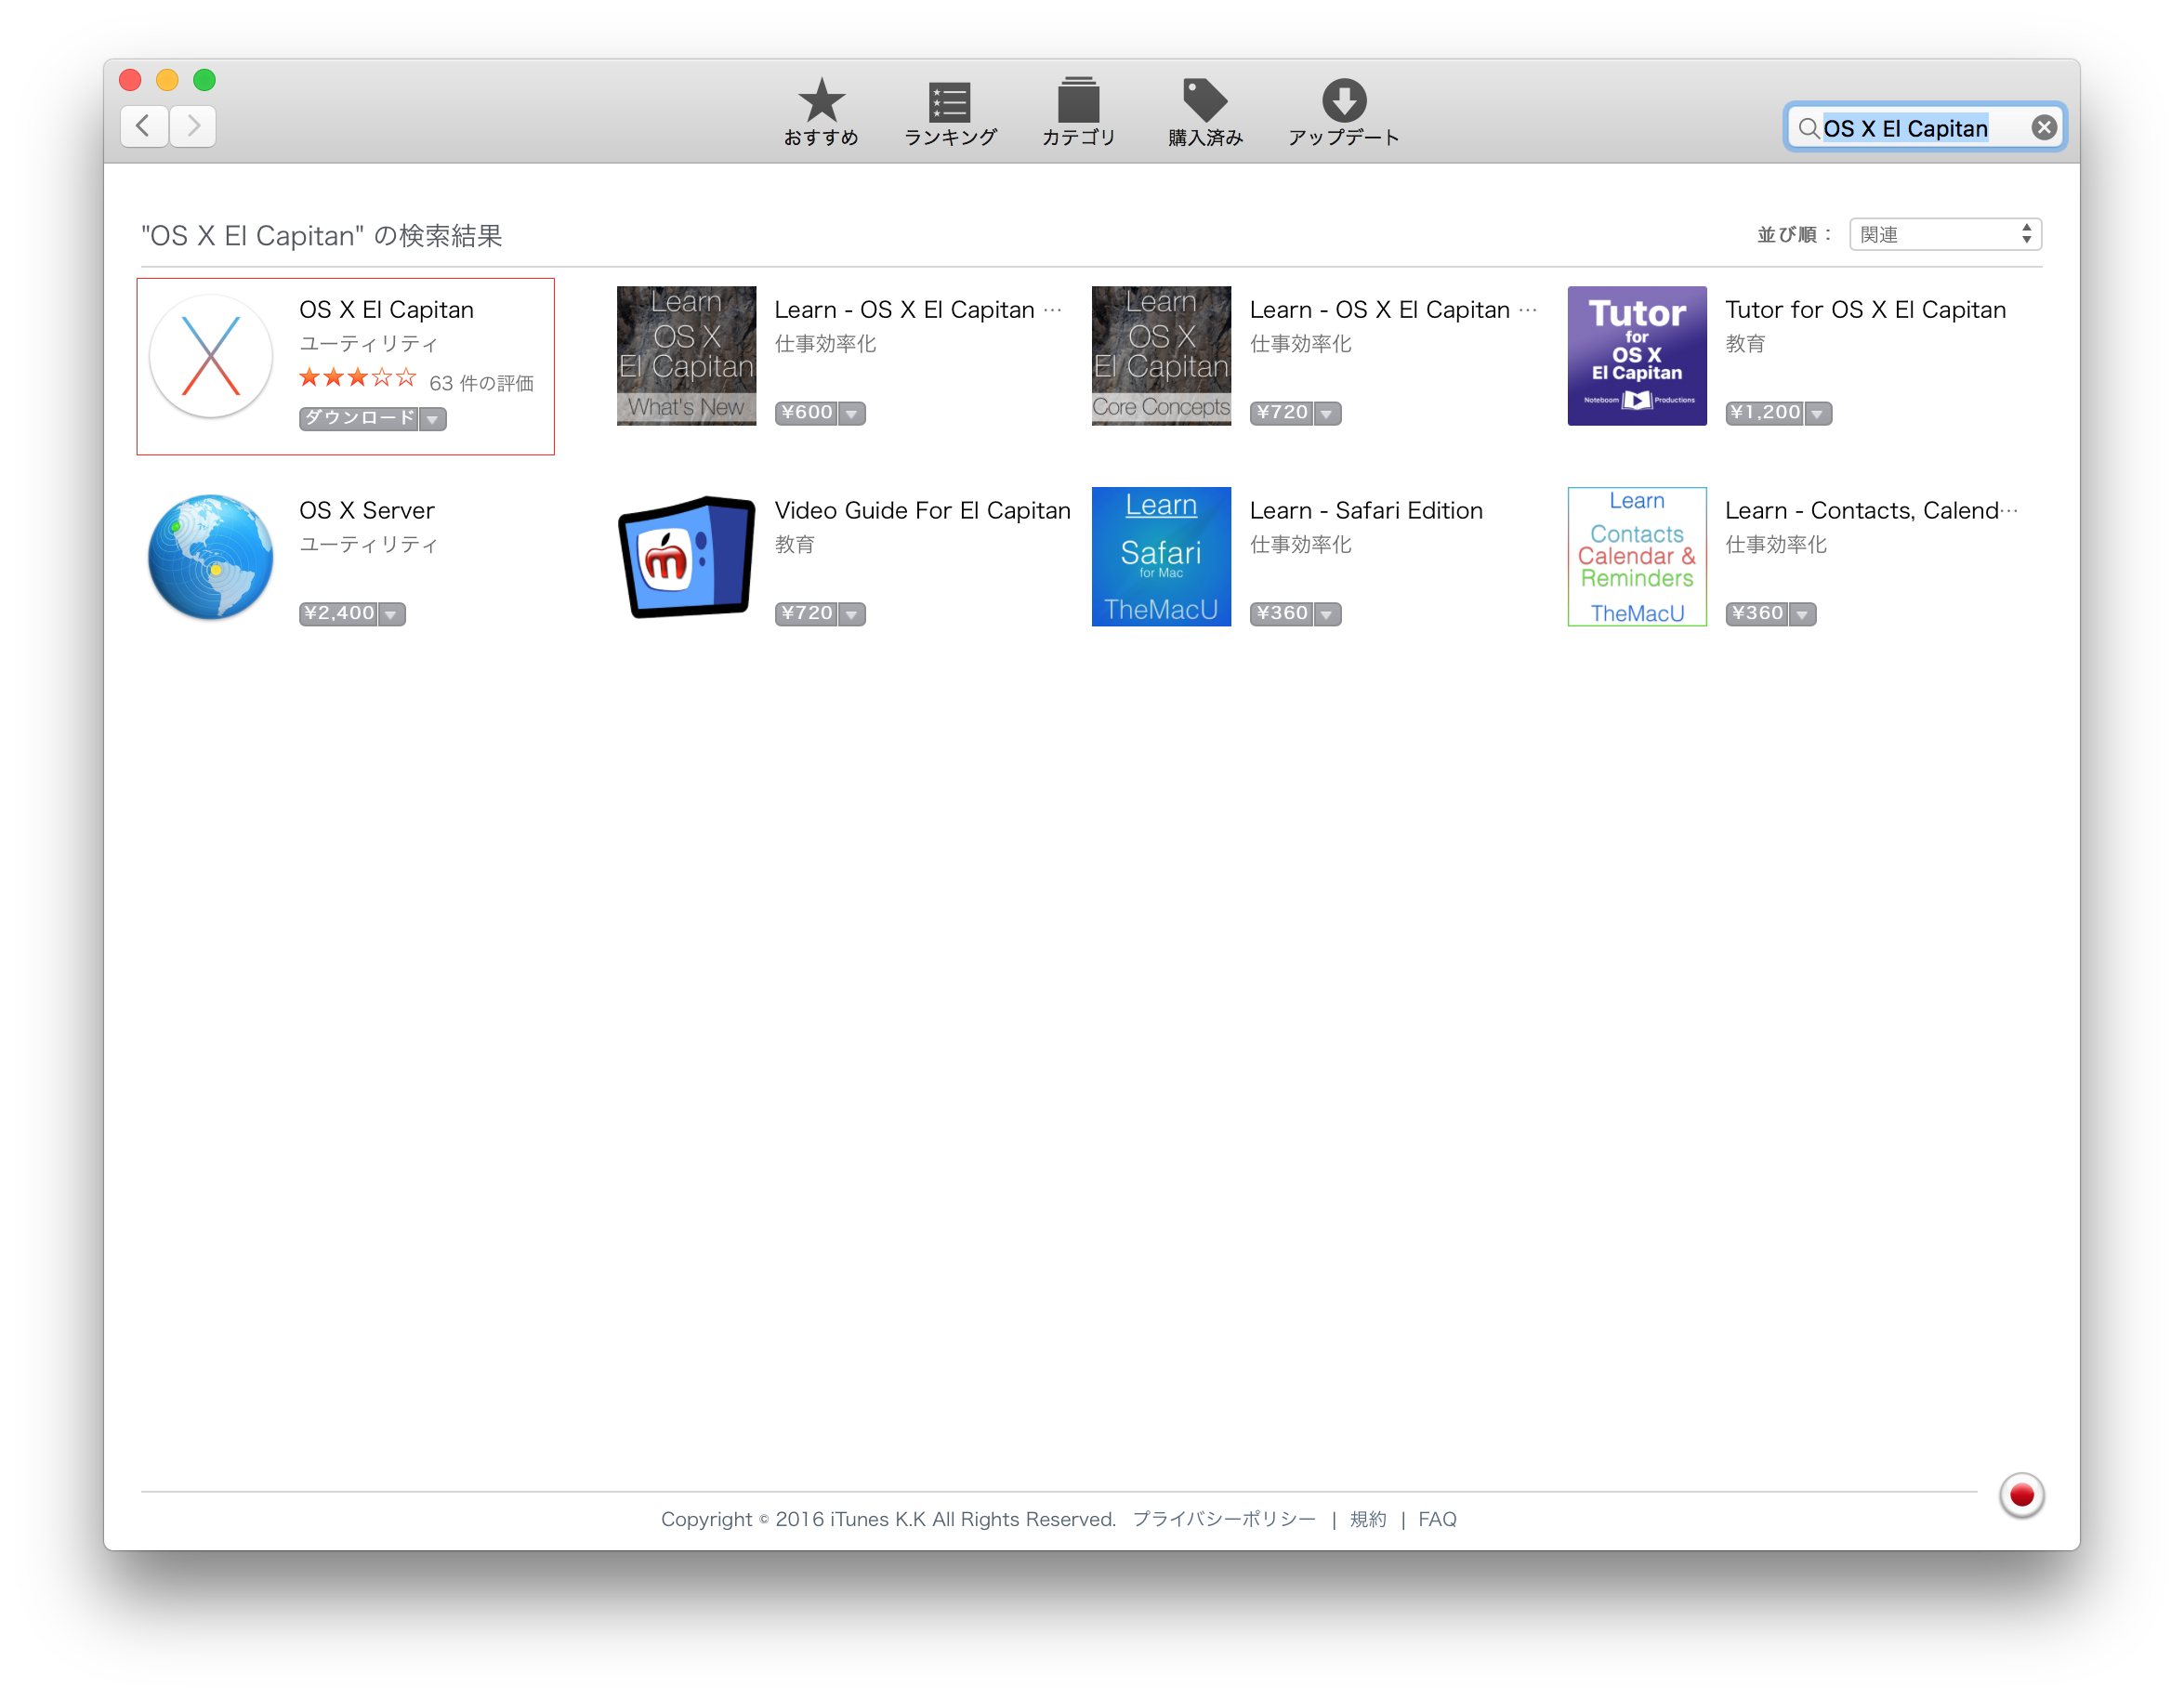Viewport: 2184px width, 1699px height.
Task: Open the 購入済み (Purchased) tag tab
Action: [x=1205, y=112]
